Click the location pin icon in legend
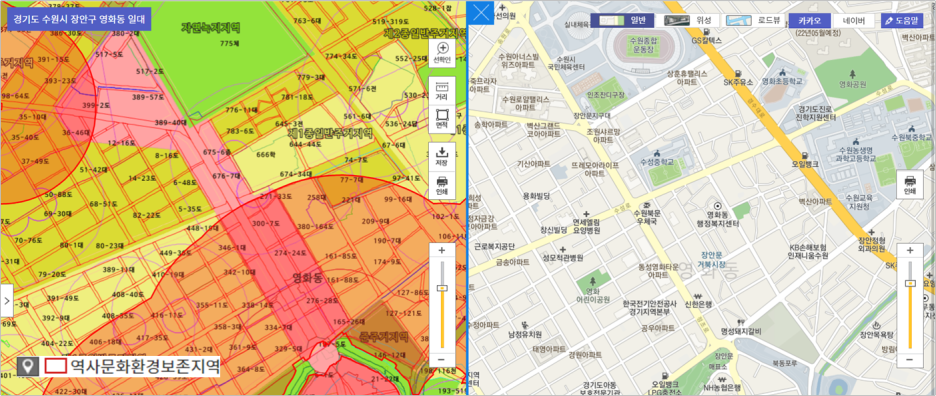 (x=28, y=366)
